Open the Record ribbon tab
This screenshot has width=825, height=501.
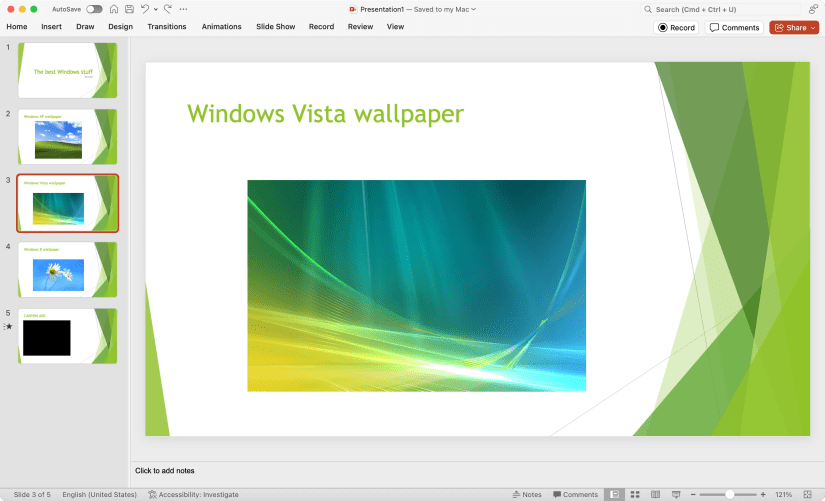[321, 26]
